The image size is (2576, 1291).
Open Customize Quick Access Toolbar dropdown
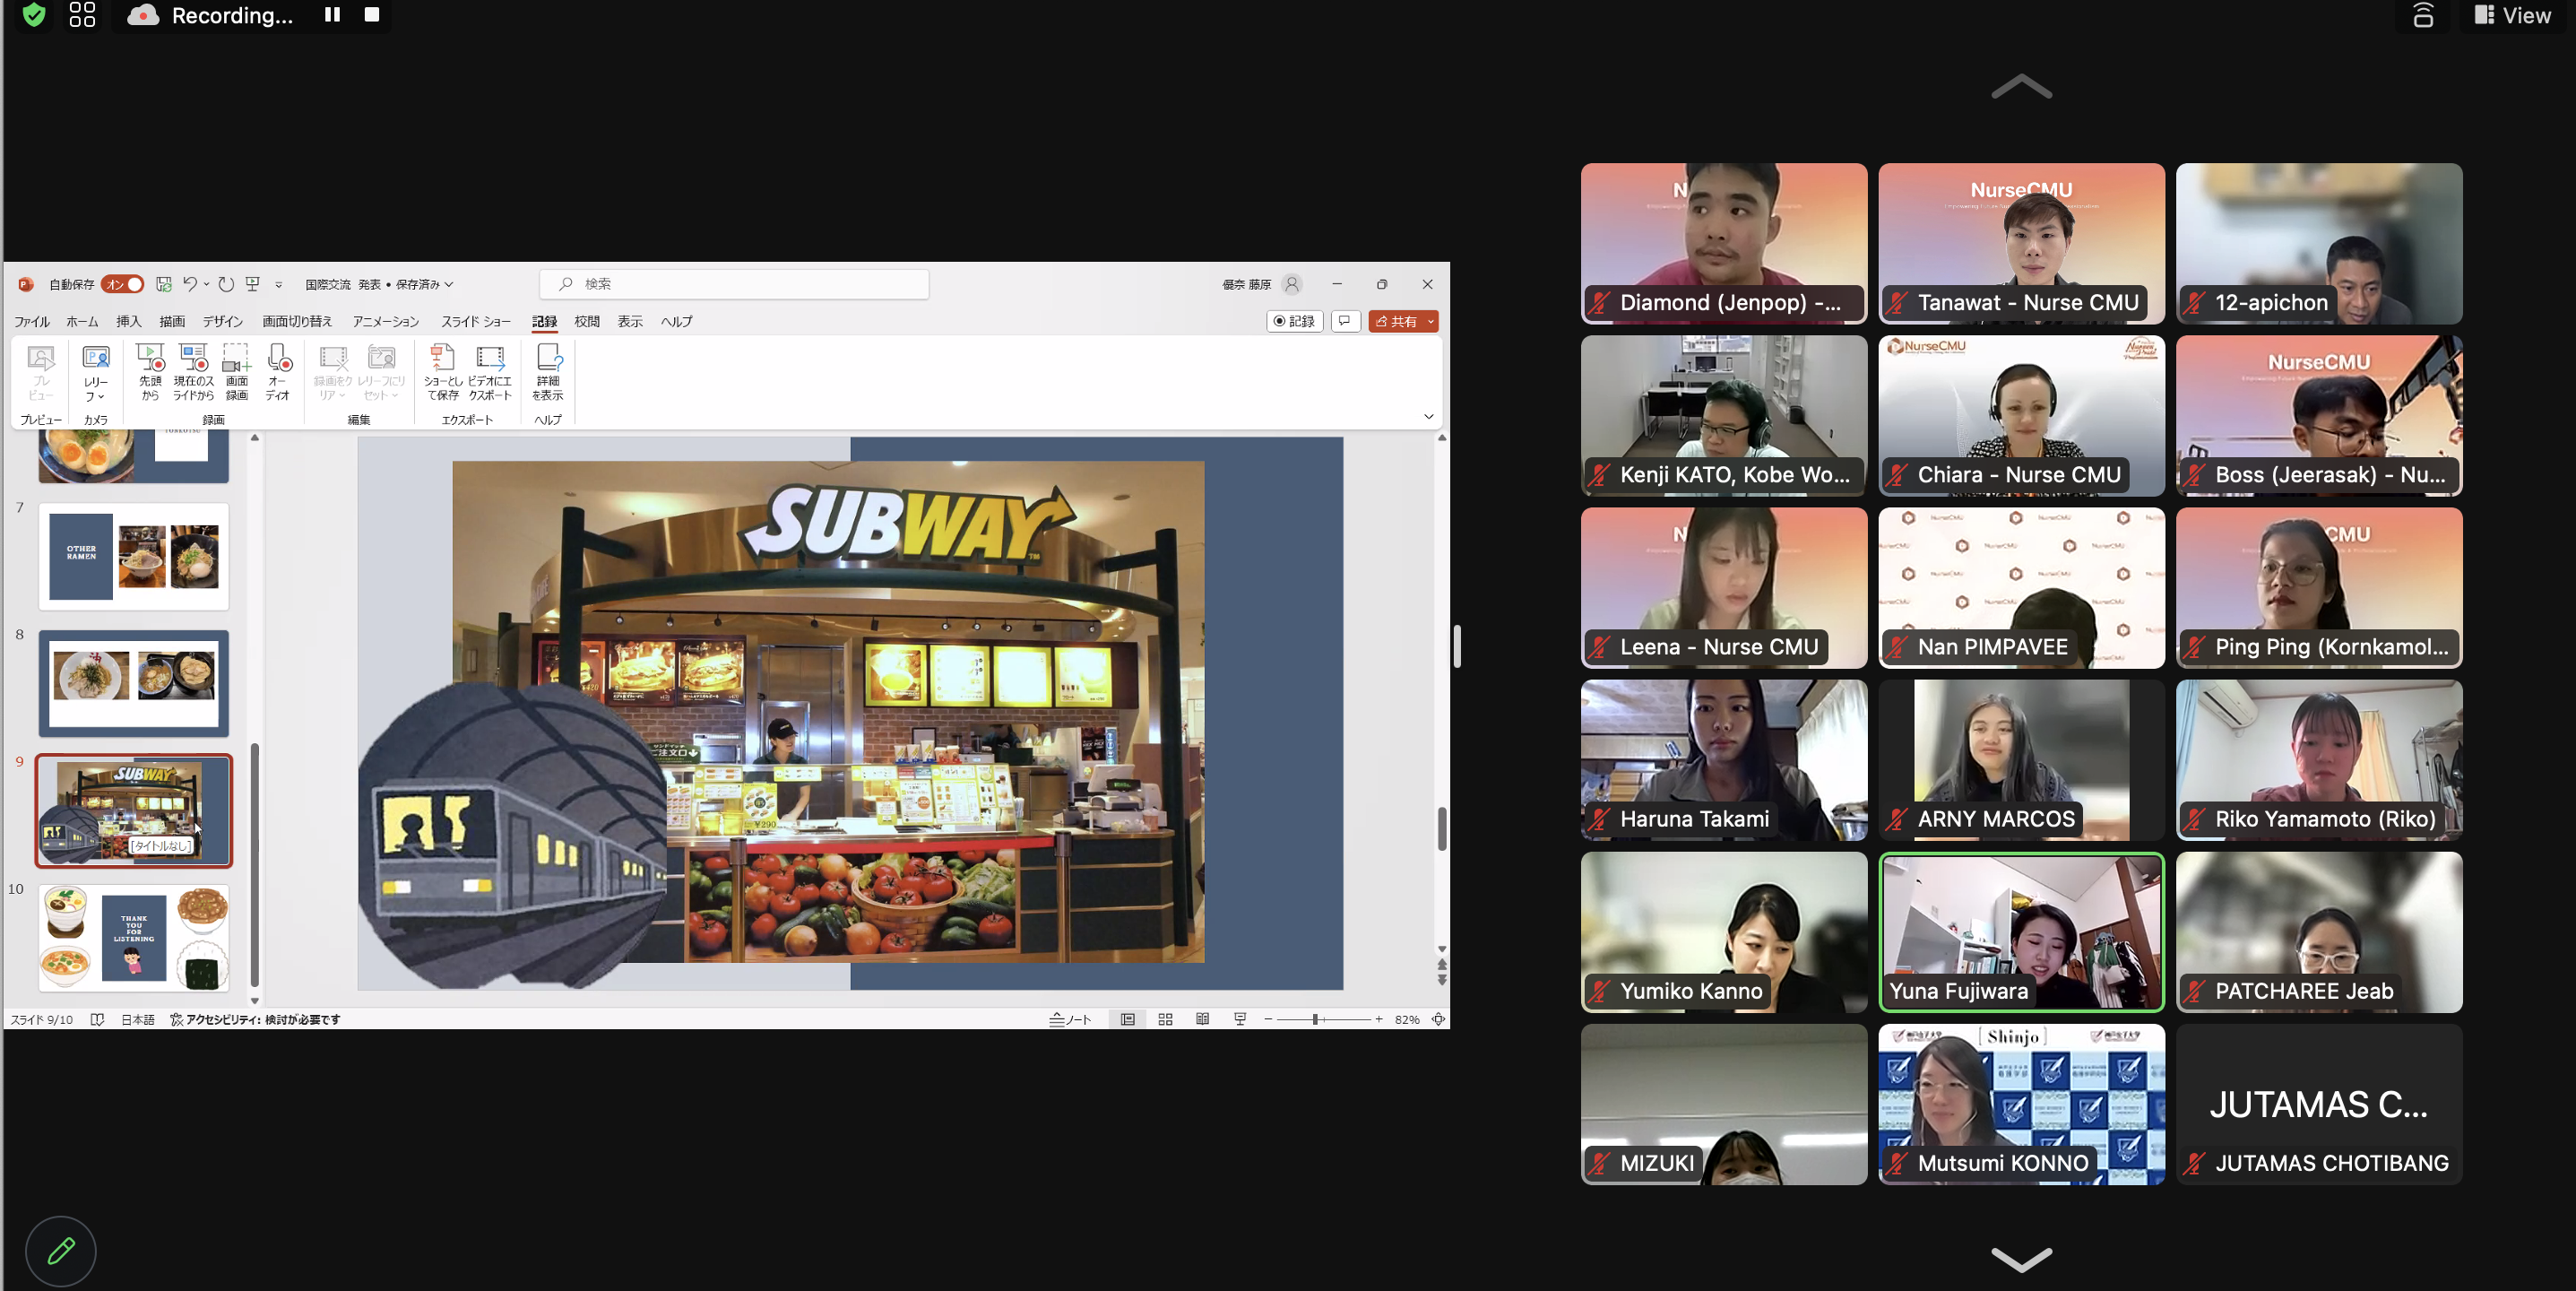click(279, 285)
